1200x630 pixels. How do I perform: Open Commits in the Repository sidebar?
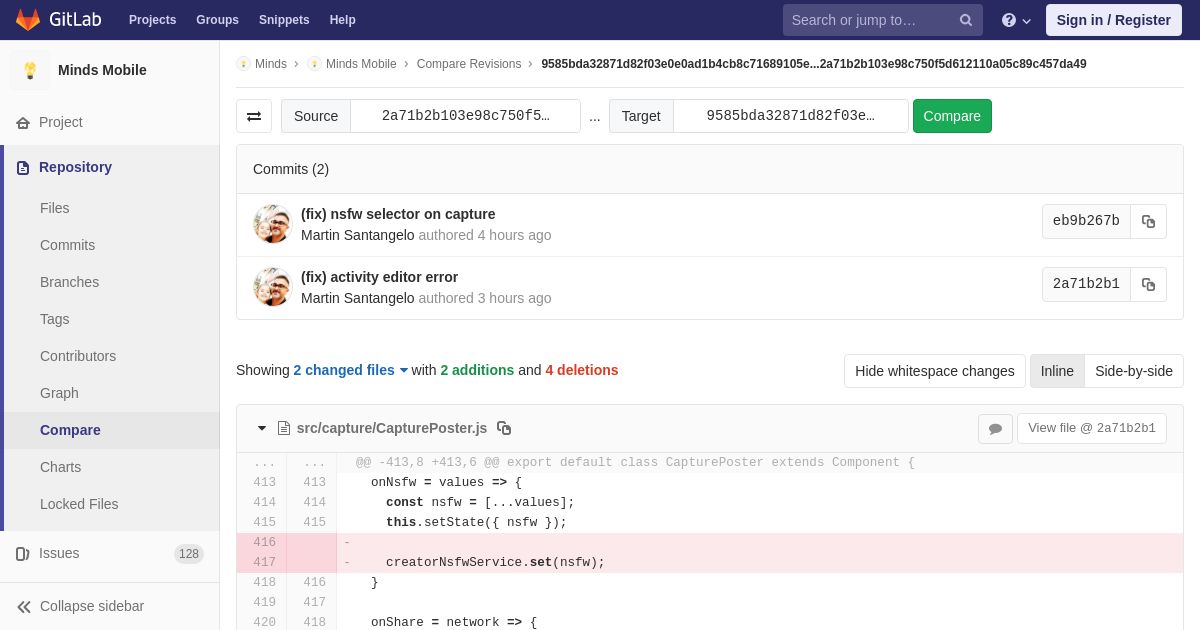coord(67,245)
